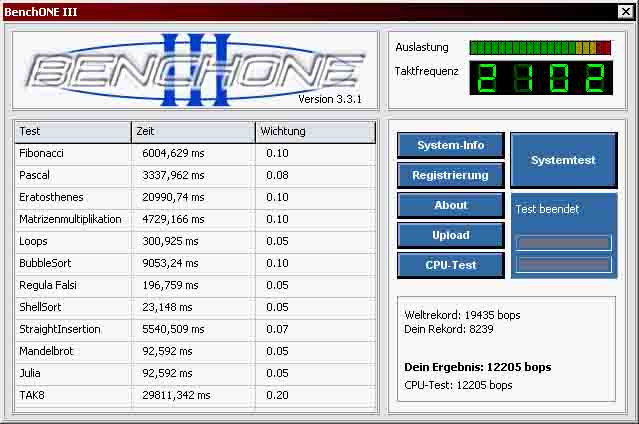Click the 23,148 ms time value
The height and width of the screenshot is (424, 639).
coord(167,308)
